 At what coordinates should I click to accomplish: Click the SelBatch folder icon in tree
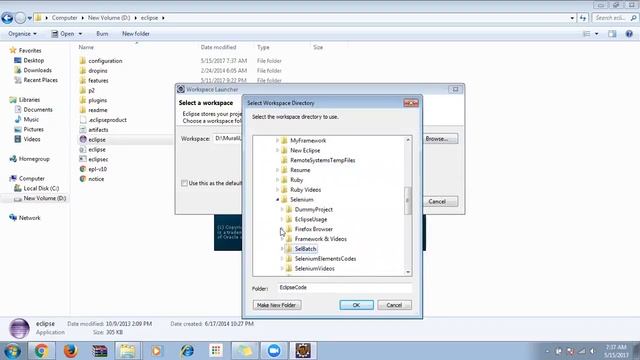(289, 249)
